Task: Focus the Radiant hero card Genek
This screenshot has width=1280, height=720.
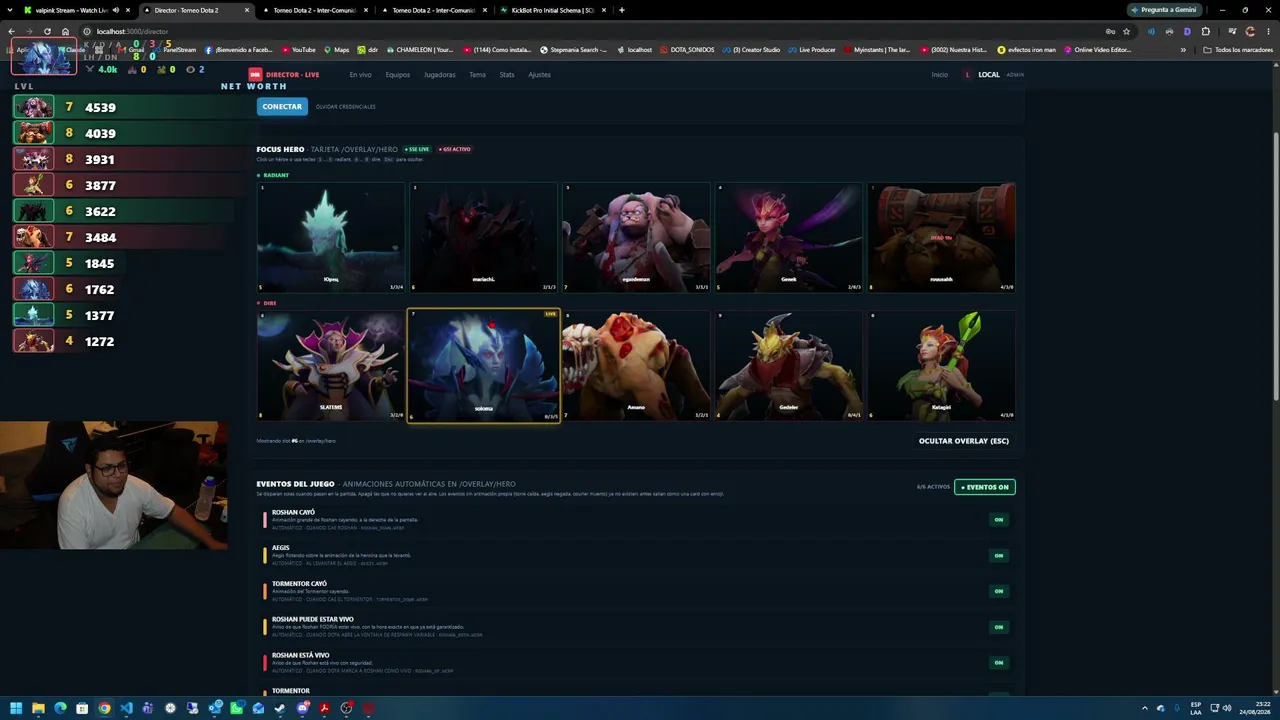Action: tap(788, 237)
